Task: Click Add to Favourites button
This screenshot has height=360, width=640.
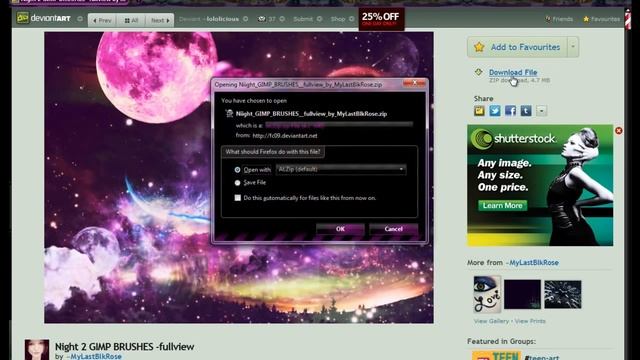Action: click(517, 47)
